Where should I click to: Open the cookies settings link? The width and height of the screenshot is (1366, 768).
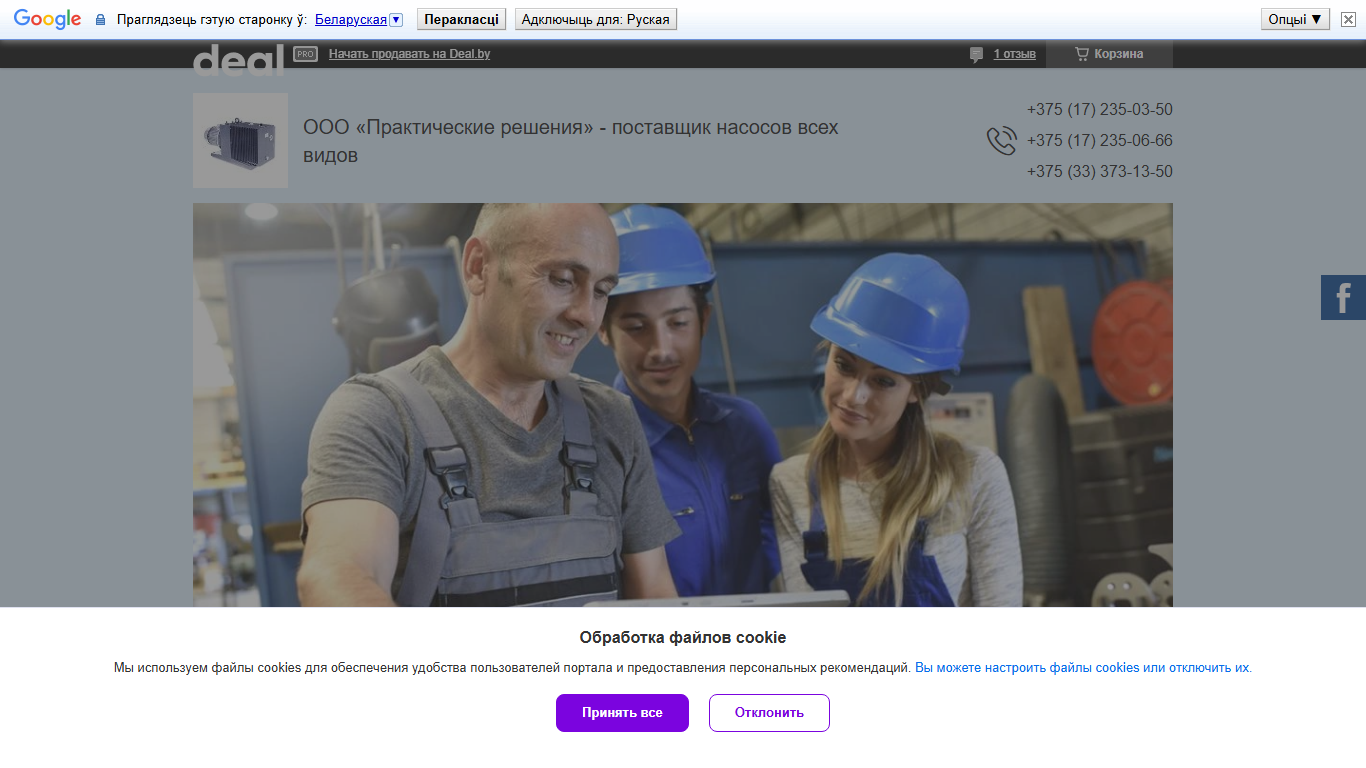(x=1083, y=668)
